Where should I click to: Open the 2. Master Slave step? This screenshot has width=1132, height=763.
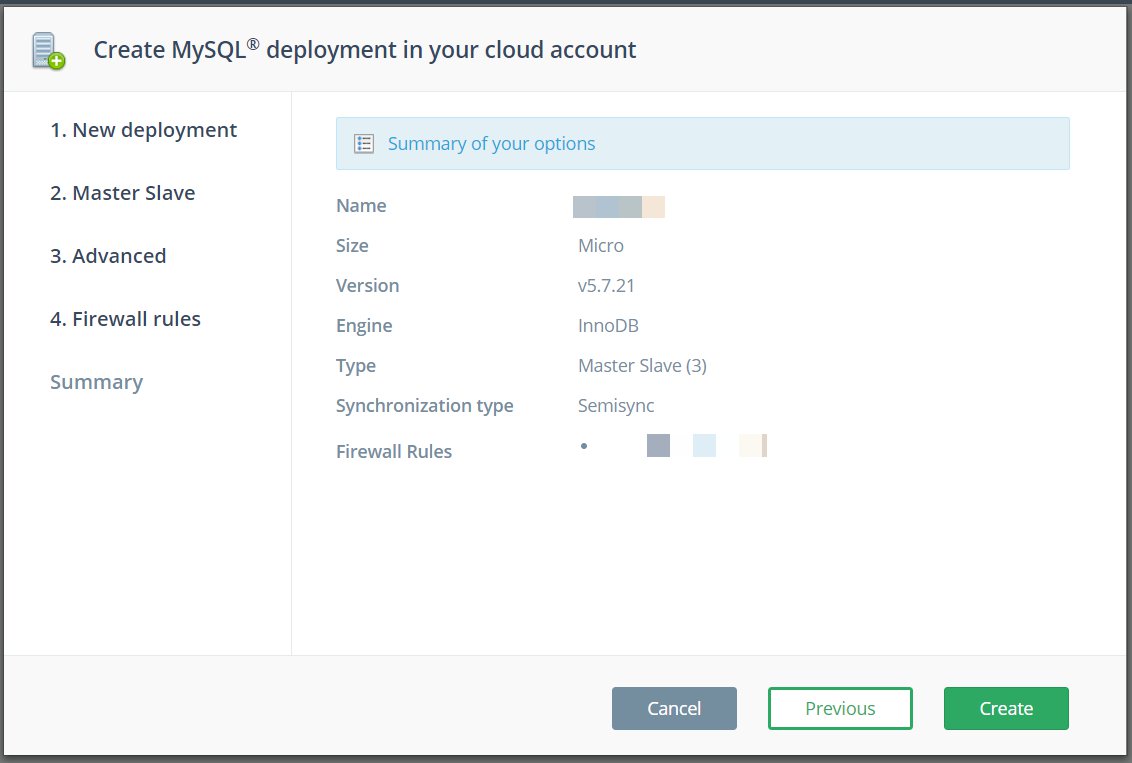pyautogui.click(x=123, y=193)
